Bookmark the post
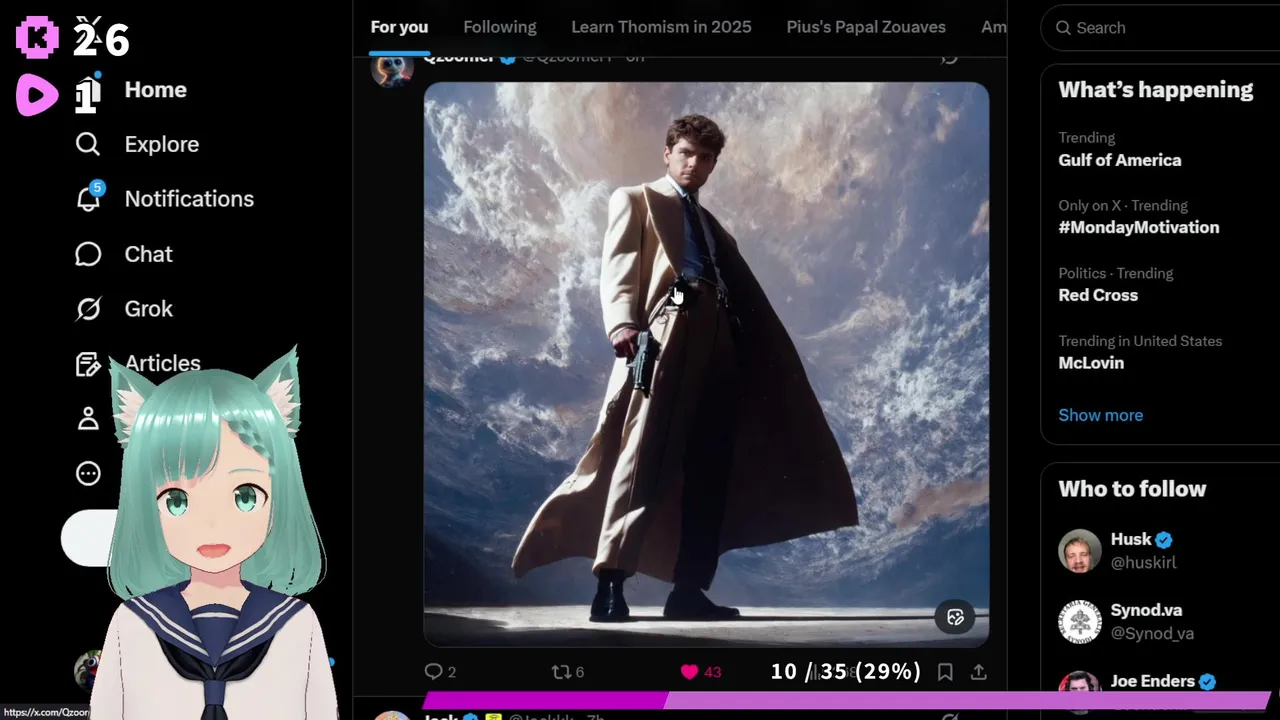Image resolution: width=1280 pixels, height=720 pixels. click(x=945, y=672)
